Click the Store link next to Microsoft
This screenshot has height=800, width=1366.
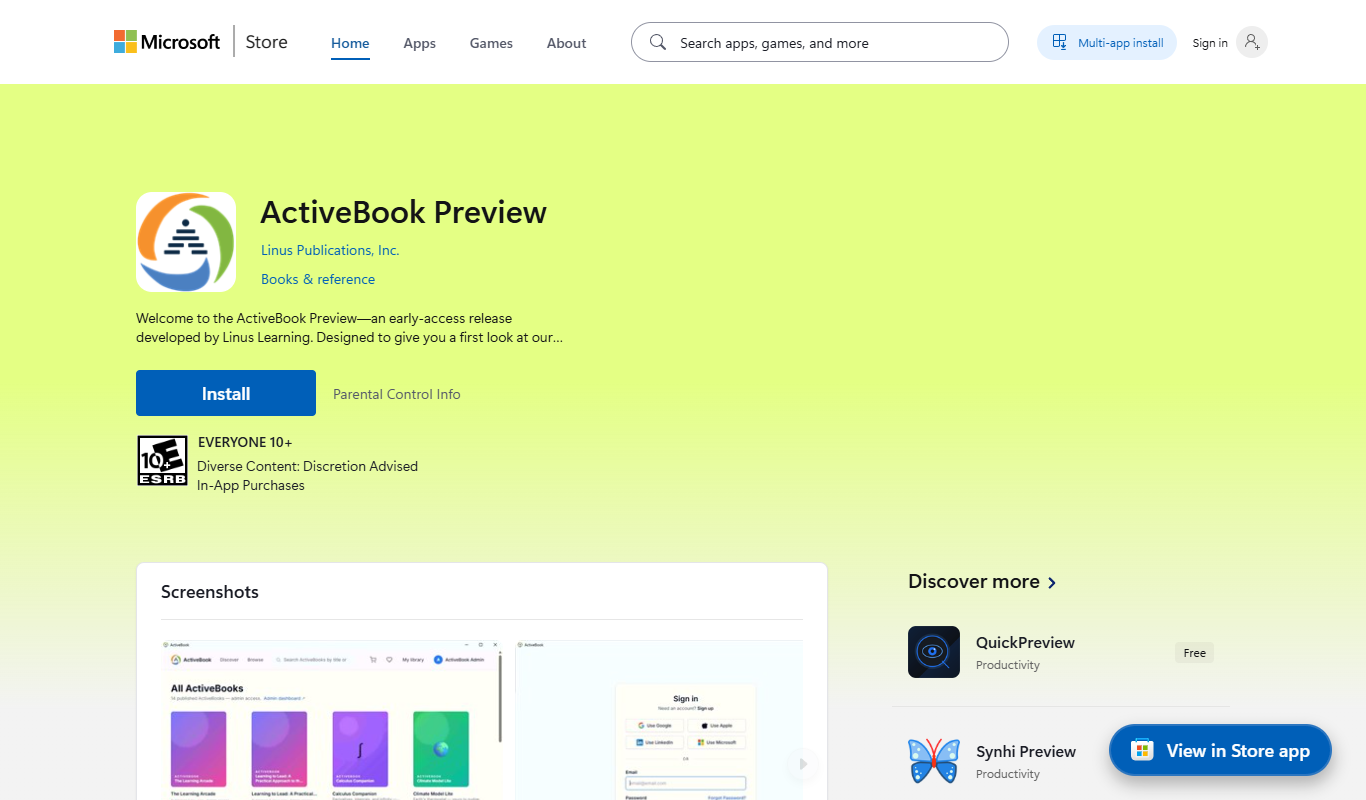(267, 42)
